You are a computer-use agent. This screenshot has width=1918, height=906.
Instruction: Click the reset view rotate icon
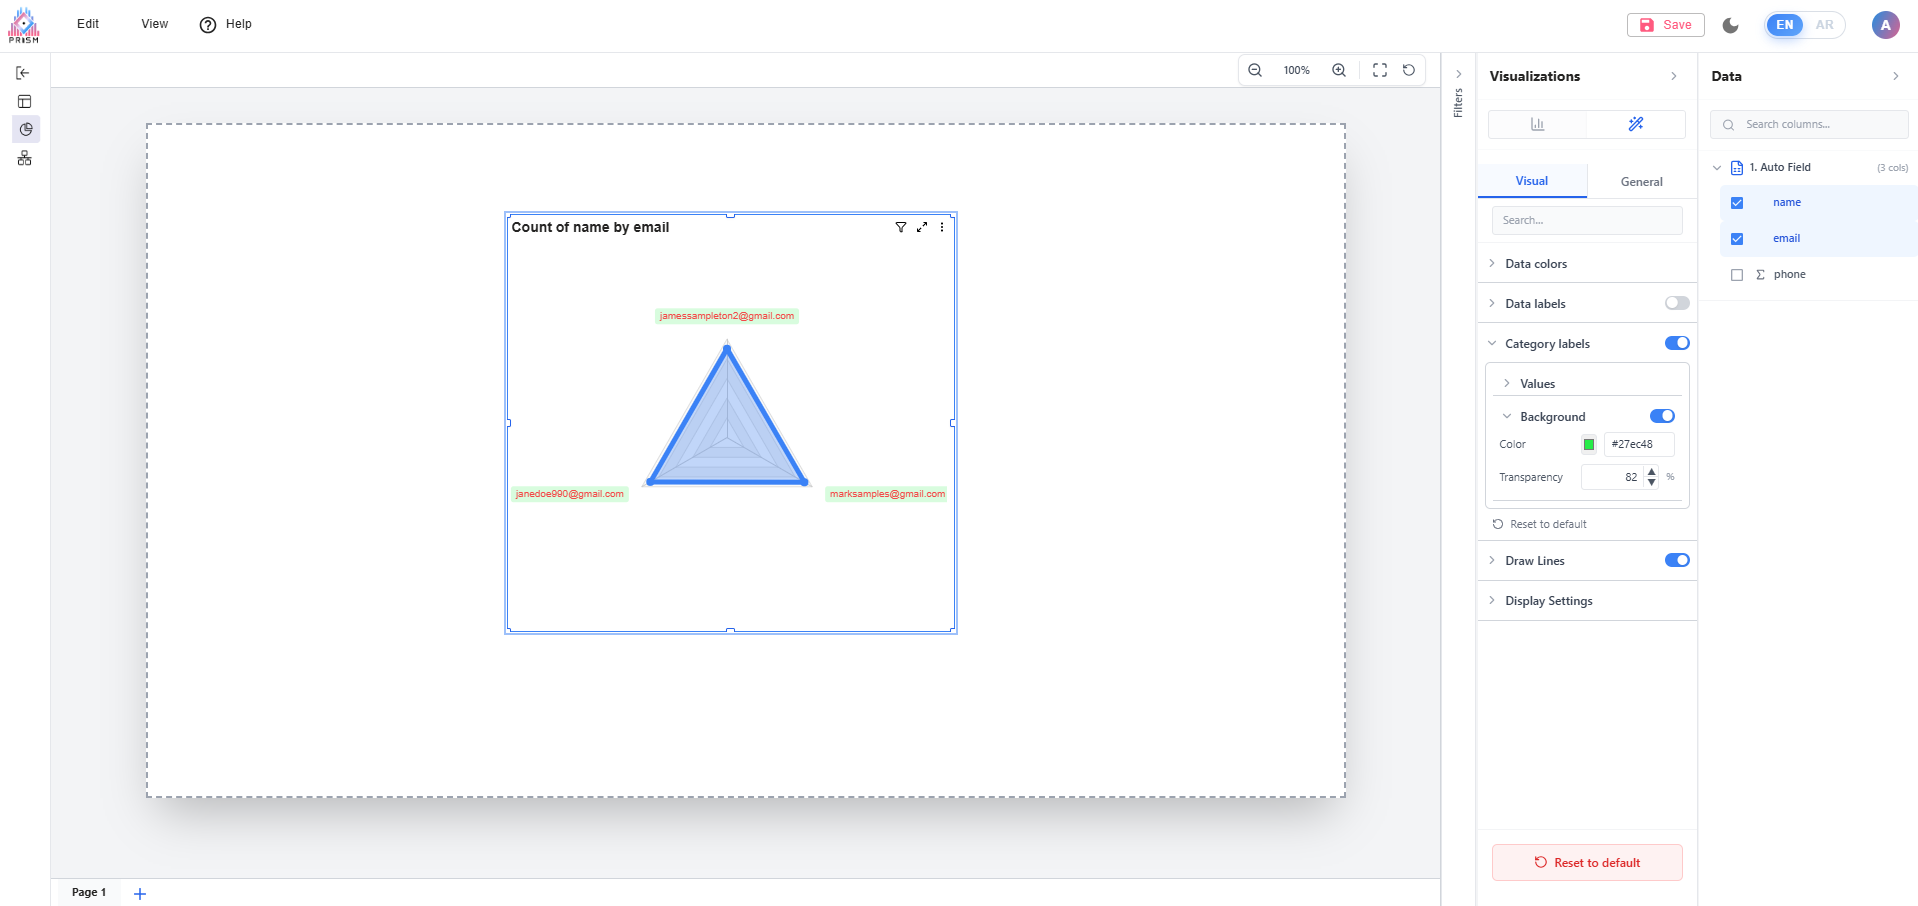[1409, 70]
